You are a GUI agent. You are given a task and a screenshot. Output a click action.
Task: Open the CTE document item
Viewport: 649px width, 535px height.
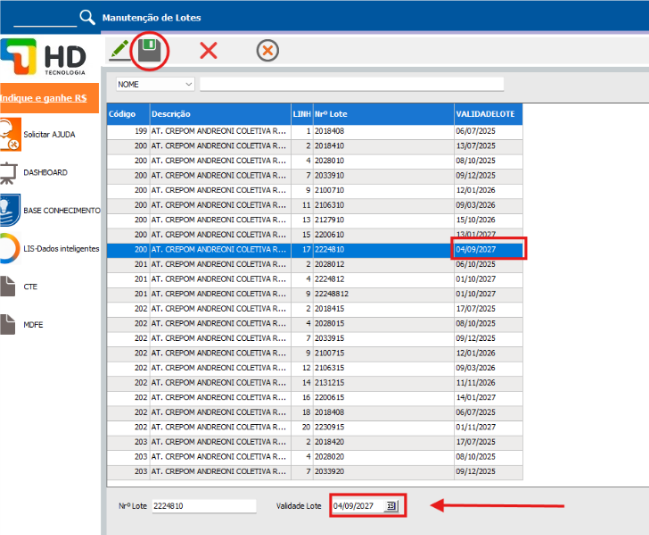pos(30,286)
